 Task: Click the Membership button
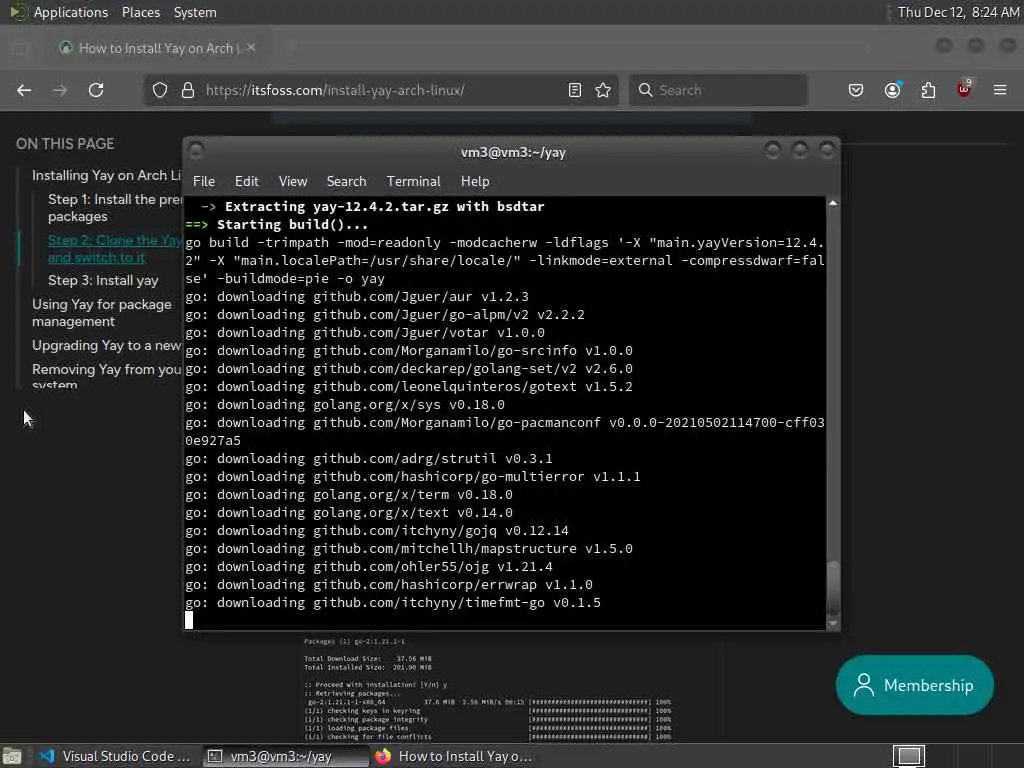click(915, 685)
